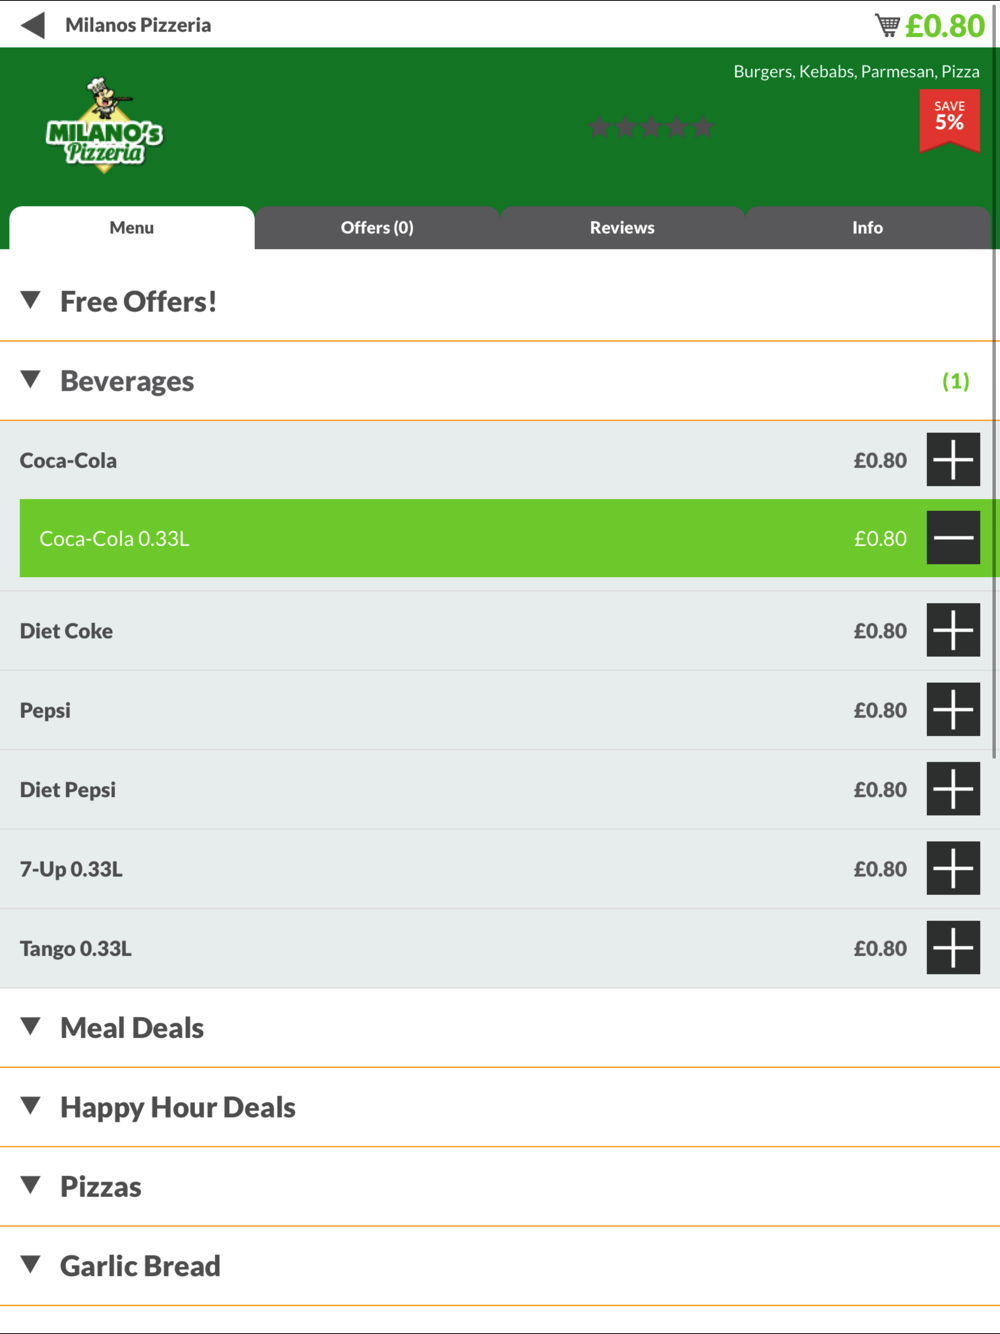Open the Reviews tab

pos(622,228)
